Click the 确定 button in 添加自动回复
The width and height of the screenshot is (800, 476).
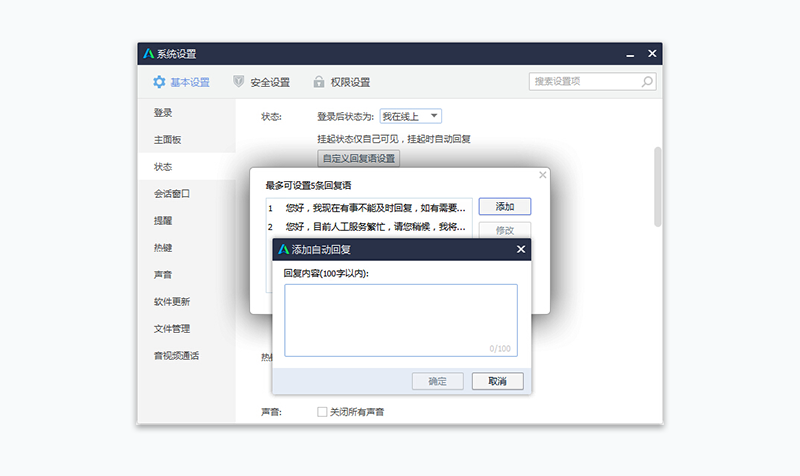coord(438,381)
